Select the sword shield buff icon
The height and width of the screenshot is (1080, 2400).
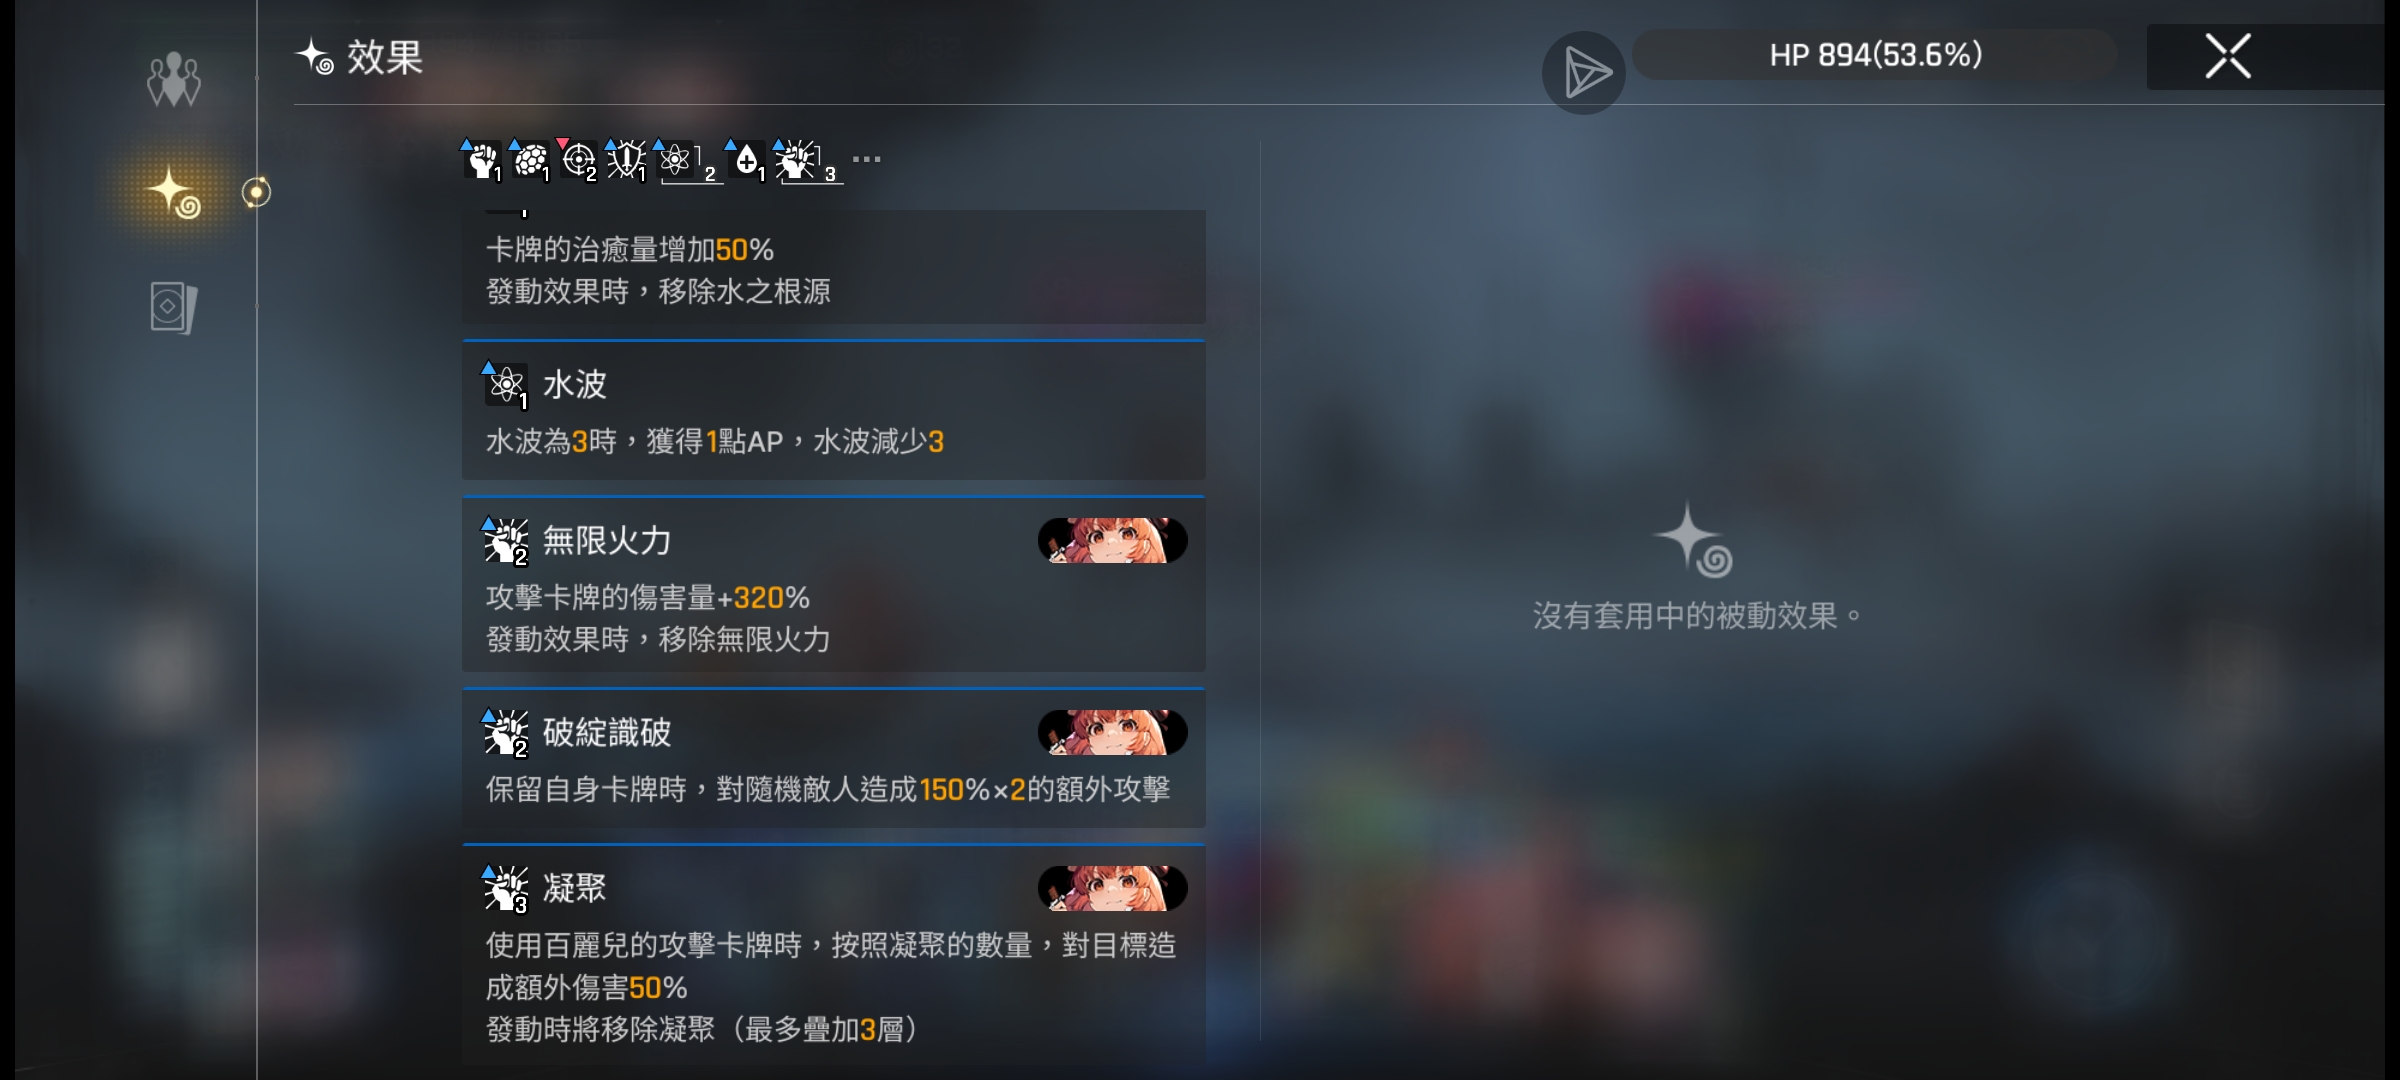pyautogui.click(x=626, y=160)
